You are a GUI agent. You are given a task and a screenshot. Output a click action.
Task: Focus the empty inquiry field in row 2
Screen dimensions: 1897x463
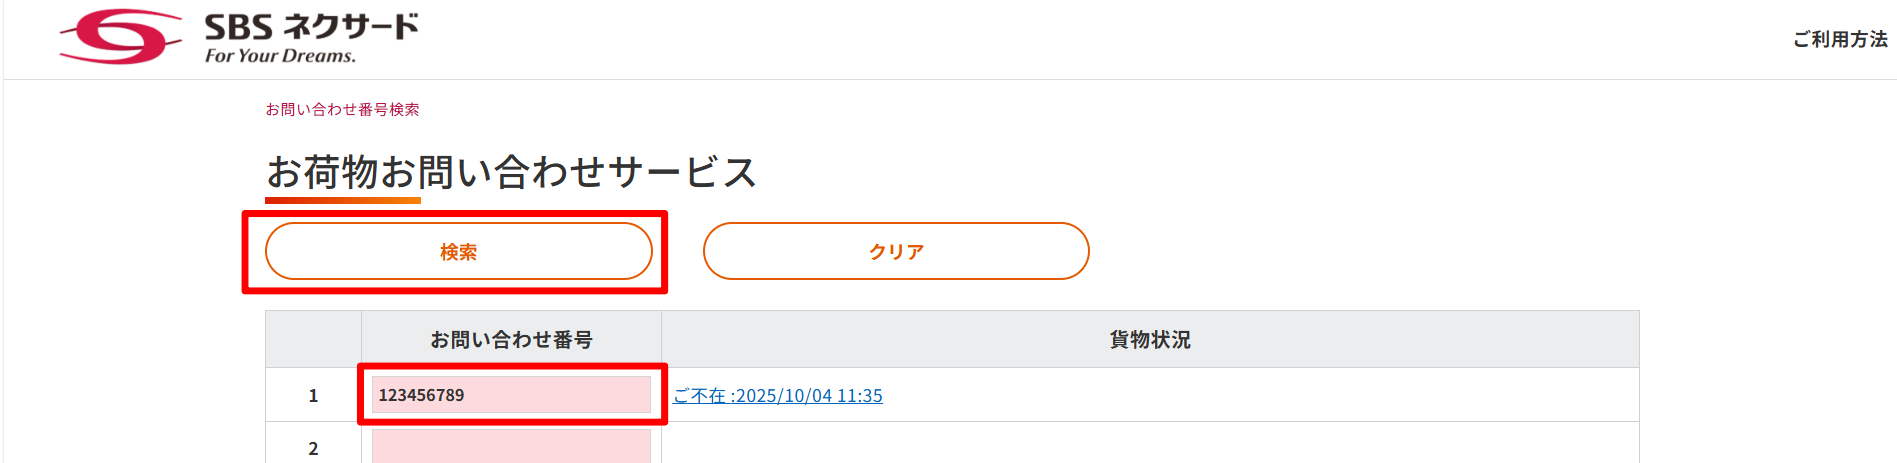tap(511, 447)
